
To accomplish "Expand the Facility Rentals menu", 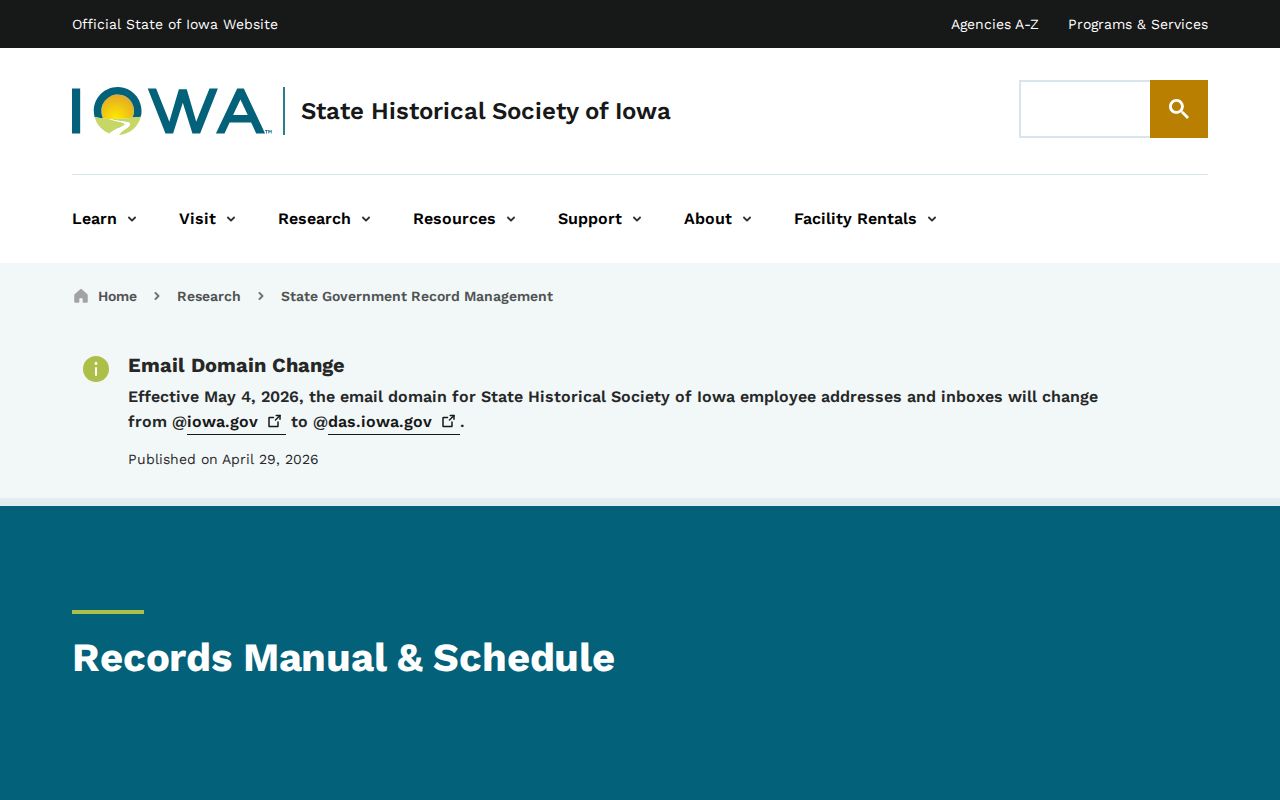I will tap(866, 219).
